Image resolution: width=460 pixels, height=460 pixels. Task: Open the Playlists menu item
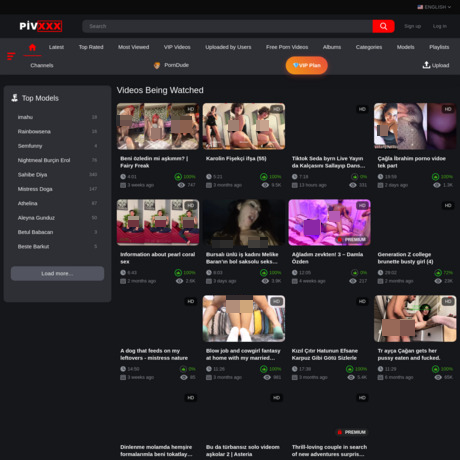pyautogui.click(x=439, y=47)
